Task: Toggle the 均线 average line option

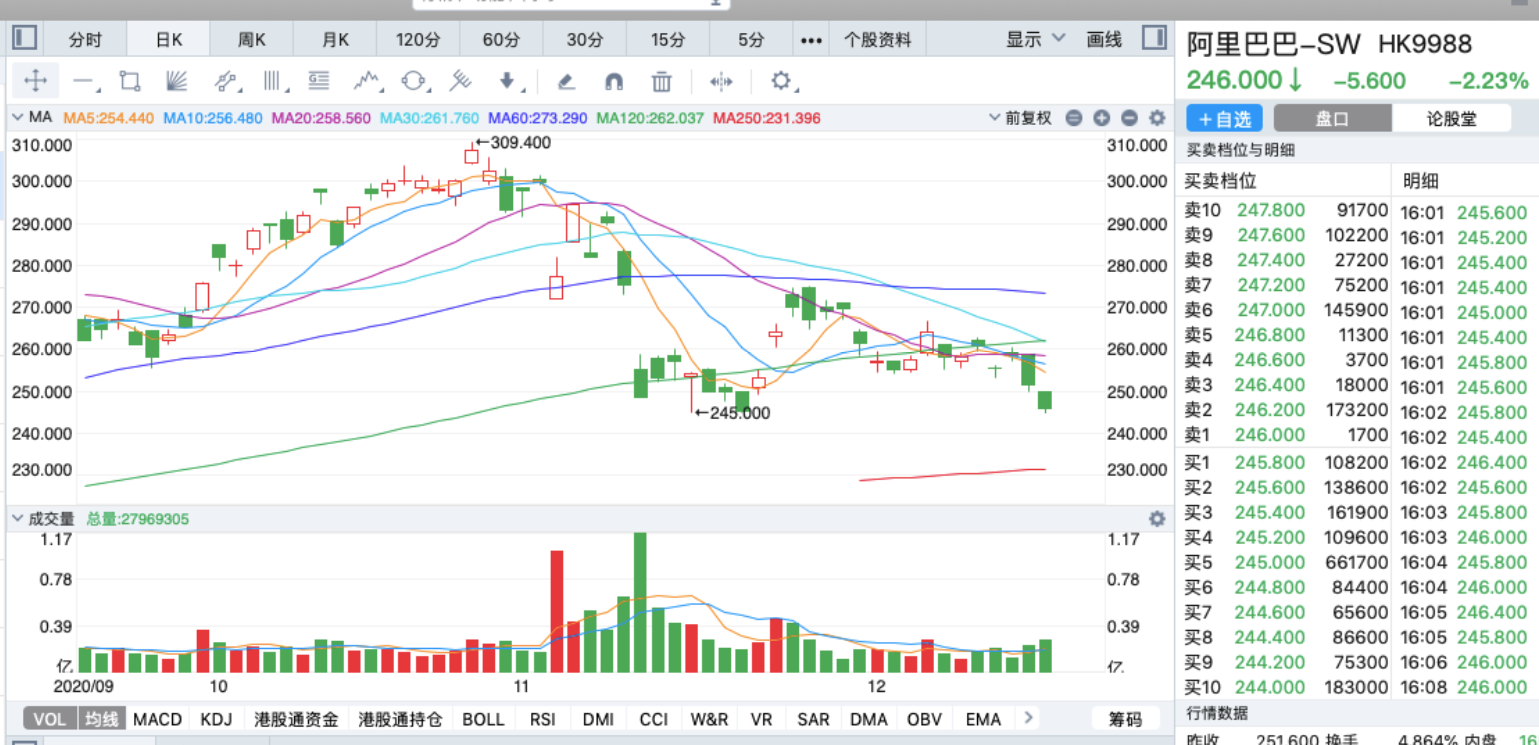Action: (101, 719)
